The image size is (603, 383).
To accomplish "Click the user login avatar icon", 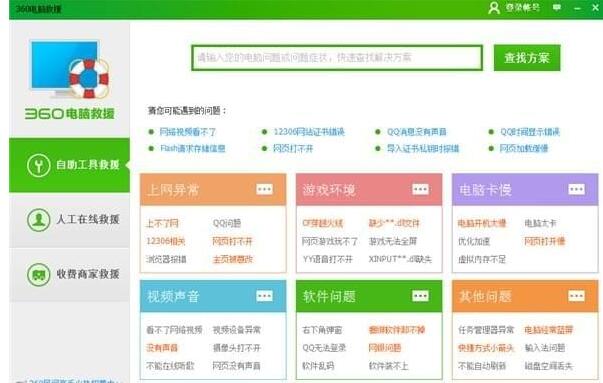I will pyautogui.click(x=494, y=8).
